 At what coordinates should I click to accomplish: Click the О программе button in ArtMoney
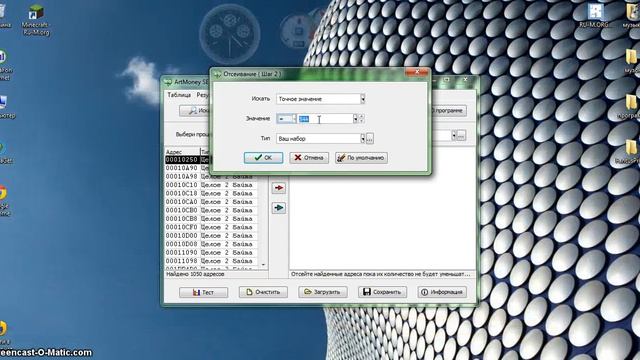pos(448,111)
